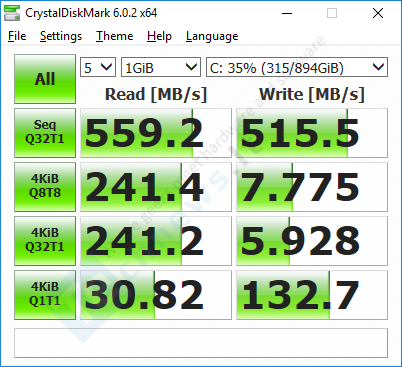Screen dimensions: 402x367
Task: Open the Settings menu
Action: [61, 36]
